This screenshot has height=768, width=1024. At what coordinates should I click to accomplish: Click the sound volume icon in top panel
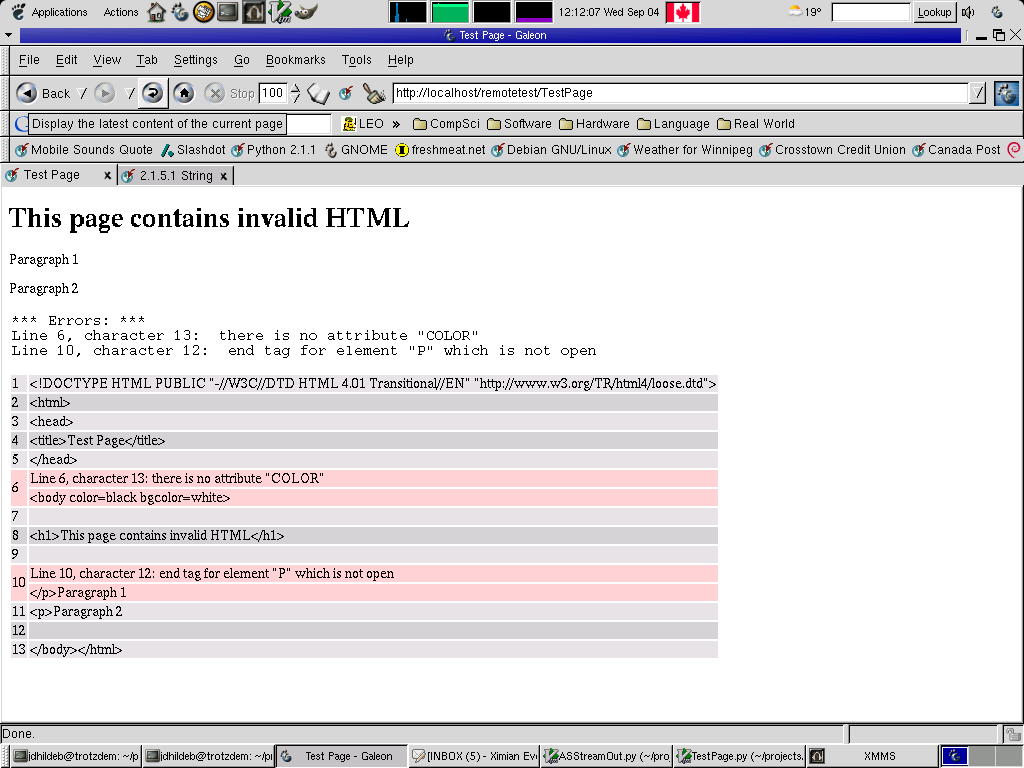click(x=968, y=12)
